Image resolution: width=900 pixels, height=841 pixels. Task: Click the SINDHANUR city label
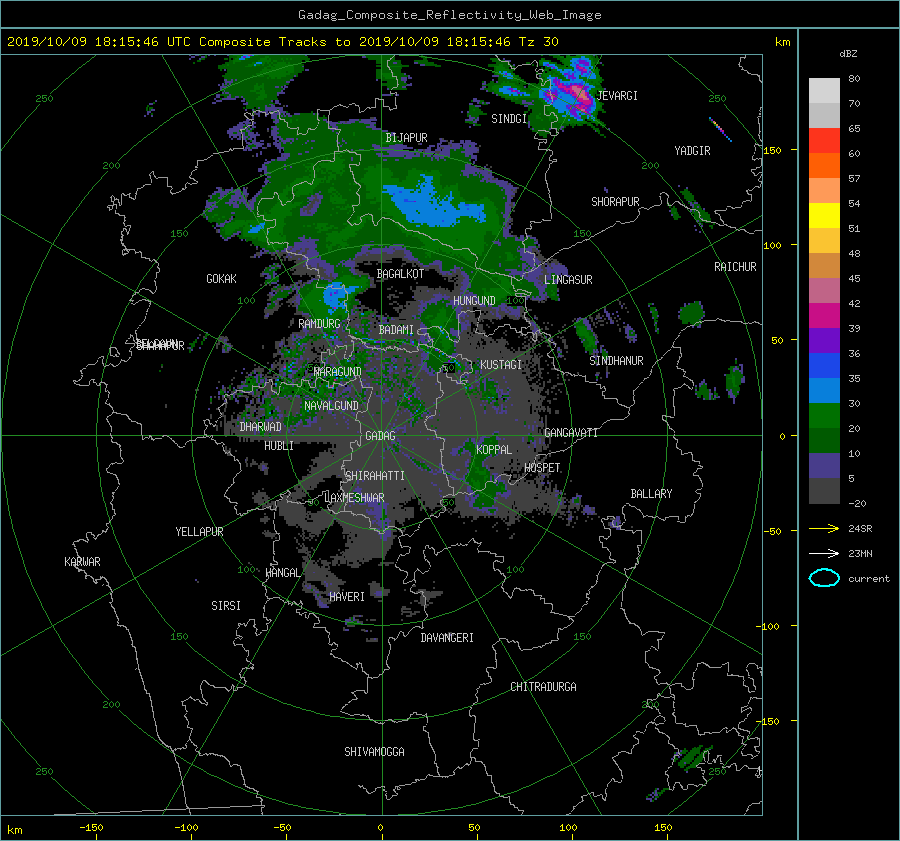pos(616,361)
